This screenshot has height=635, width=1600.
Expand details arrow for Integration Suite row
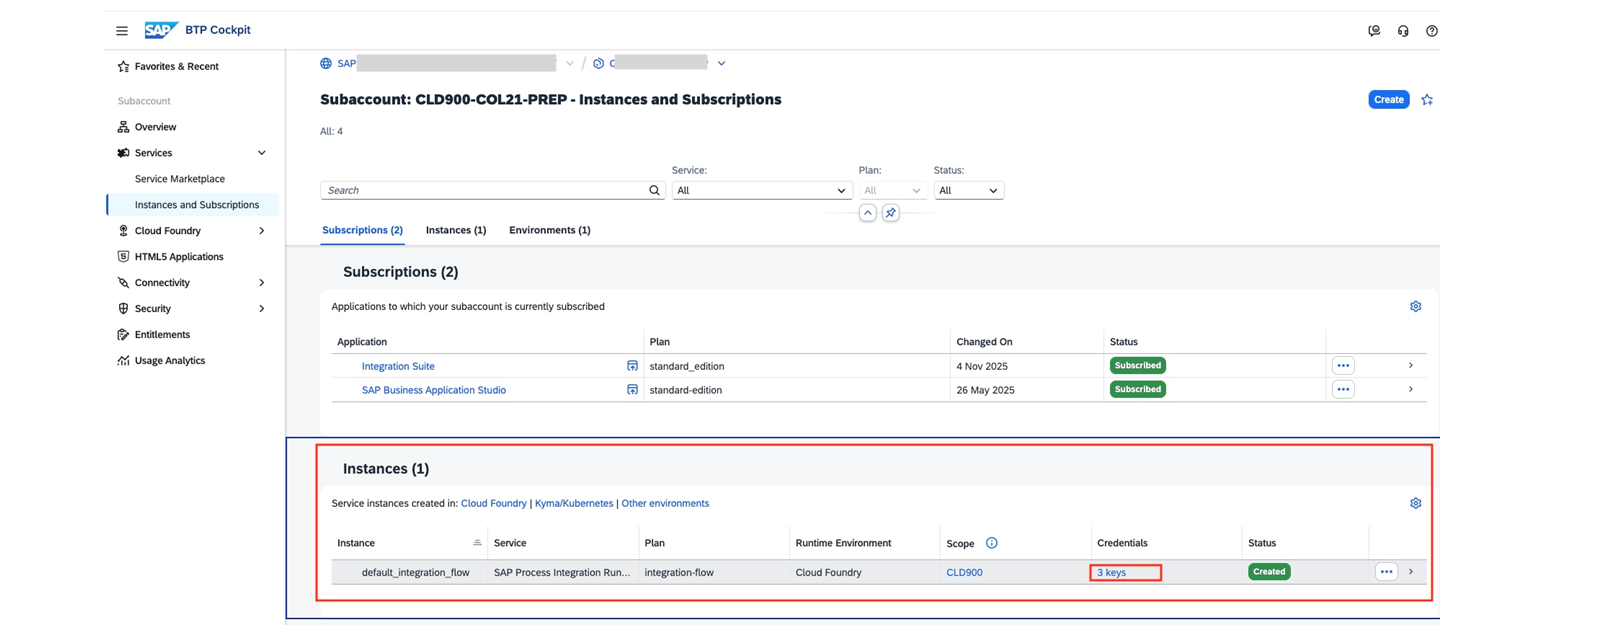1411,366
